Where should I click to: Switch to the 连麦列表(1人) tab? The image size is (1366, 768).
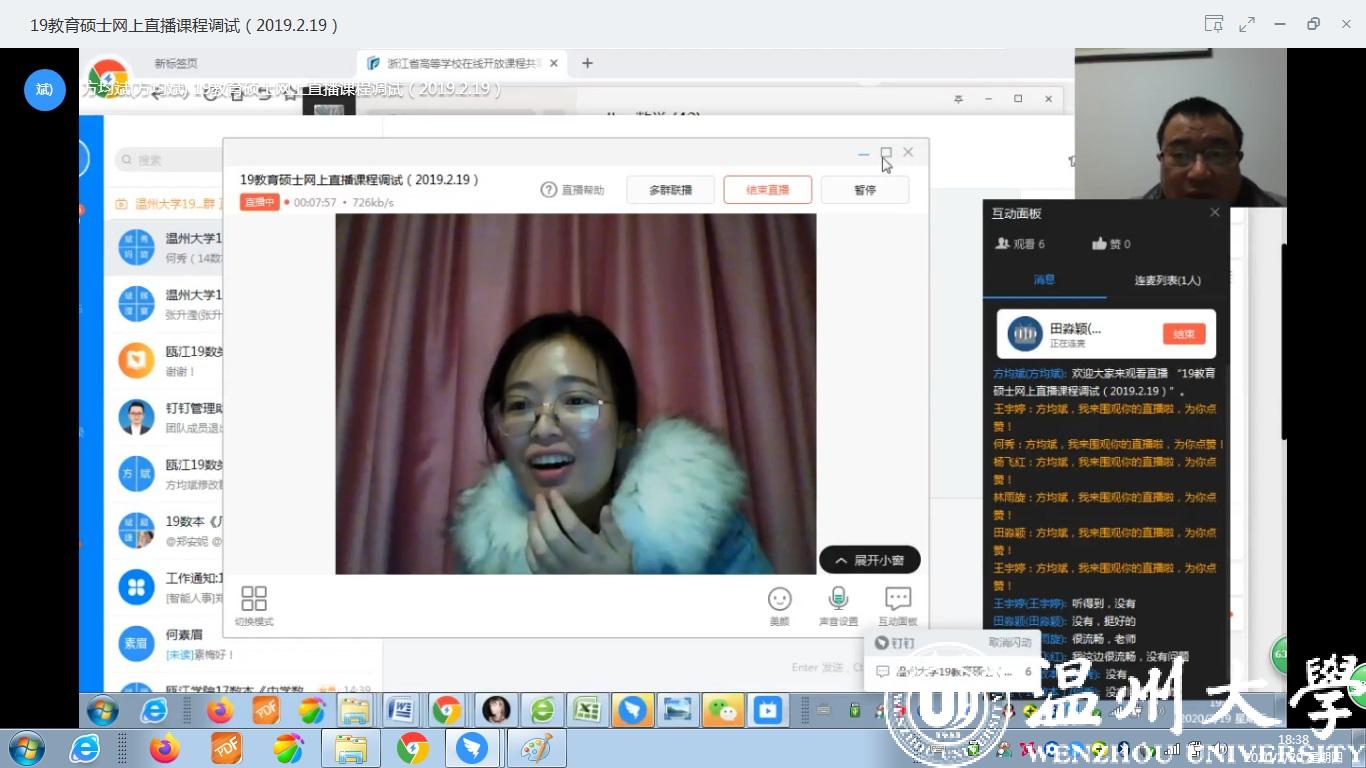pos(1167,280)
